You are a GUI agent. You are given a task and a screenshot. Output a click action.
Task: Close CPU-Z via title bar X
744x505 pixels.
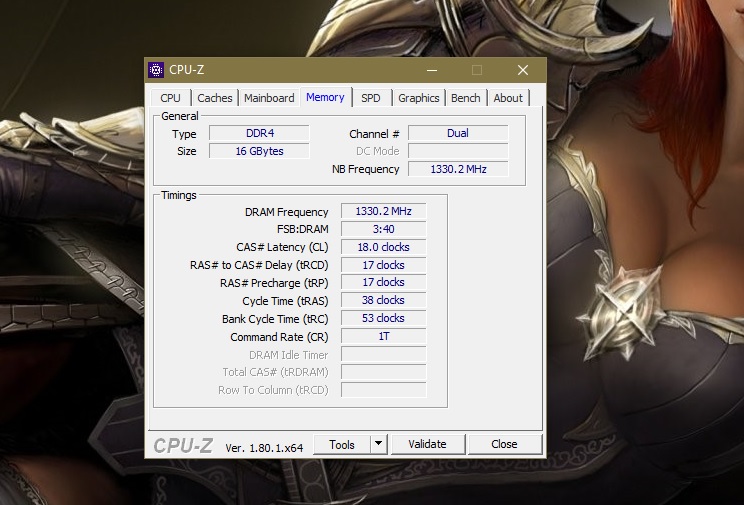tap(523, 70)
